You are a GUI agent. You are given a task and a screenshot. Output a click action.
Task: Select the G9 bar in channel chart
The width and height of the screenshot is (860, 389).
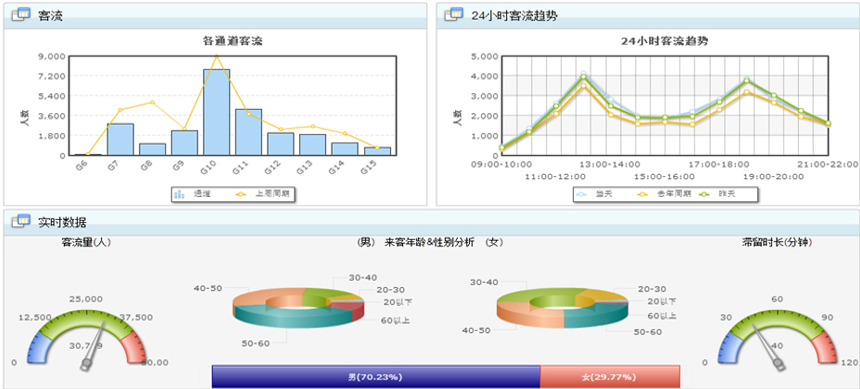coord(184,143)
